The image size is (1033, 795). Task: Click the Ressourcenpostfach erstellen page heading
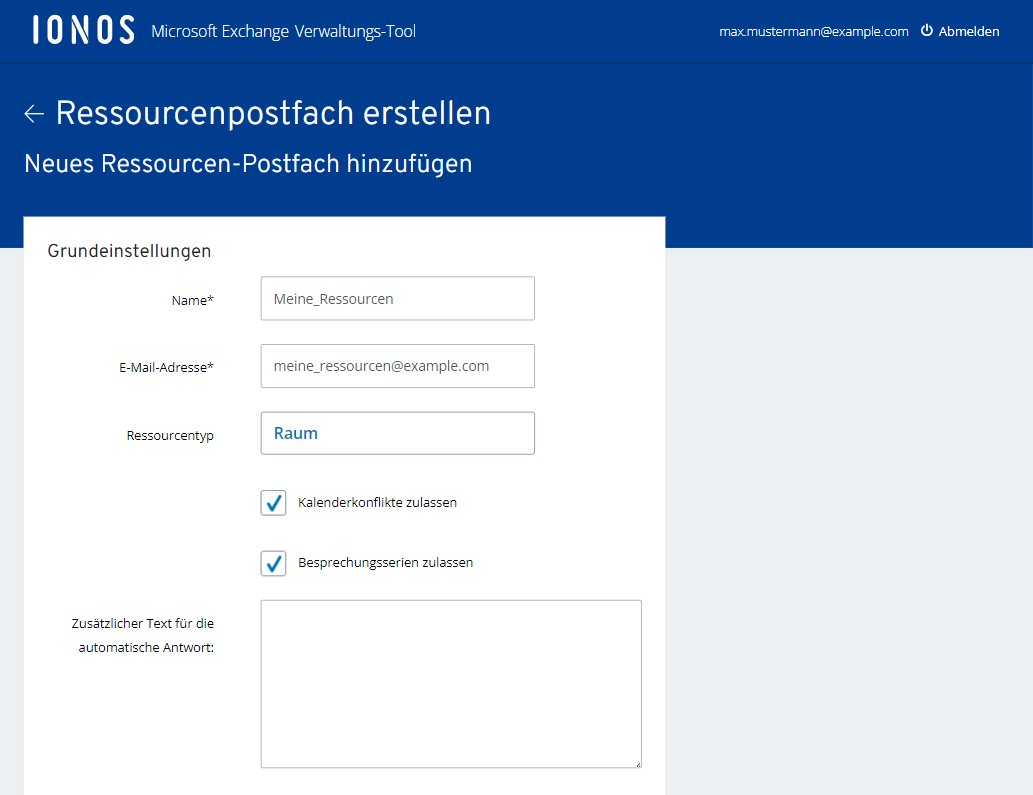[273, 113]
